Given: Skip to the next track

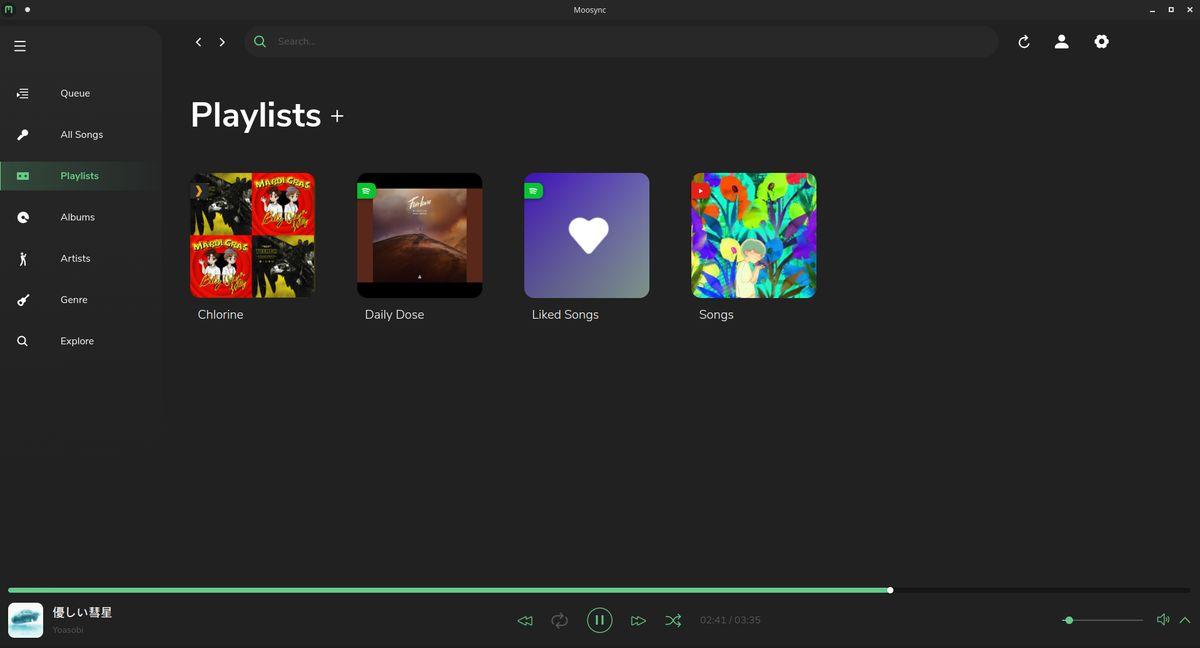Looking at the screenshot, I should (638, 621).
